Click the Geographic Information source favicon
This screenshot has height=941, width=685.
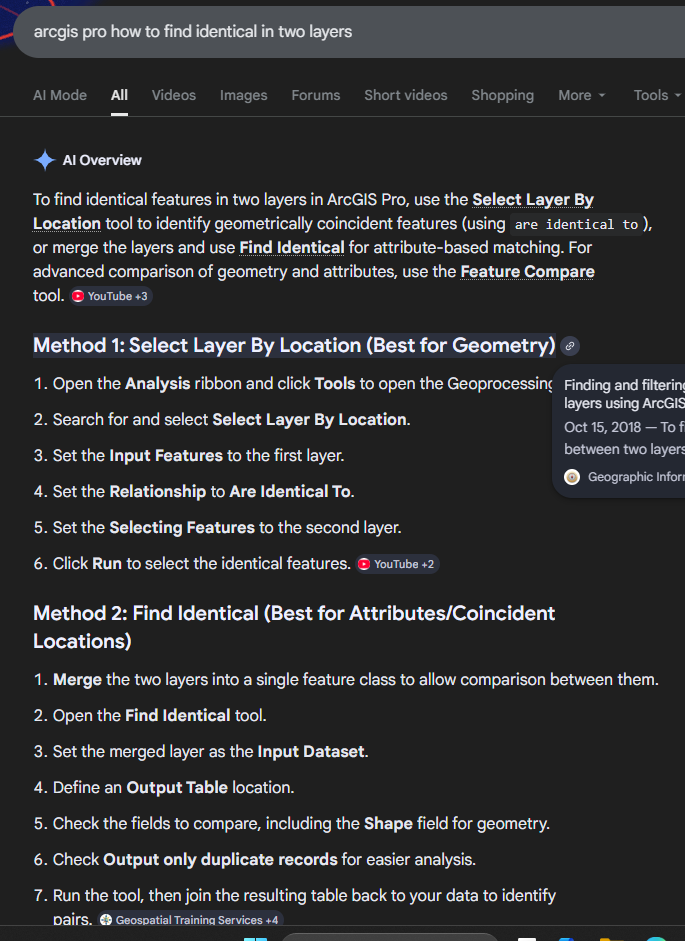[x=572, y=477]
